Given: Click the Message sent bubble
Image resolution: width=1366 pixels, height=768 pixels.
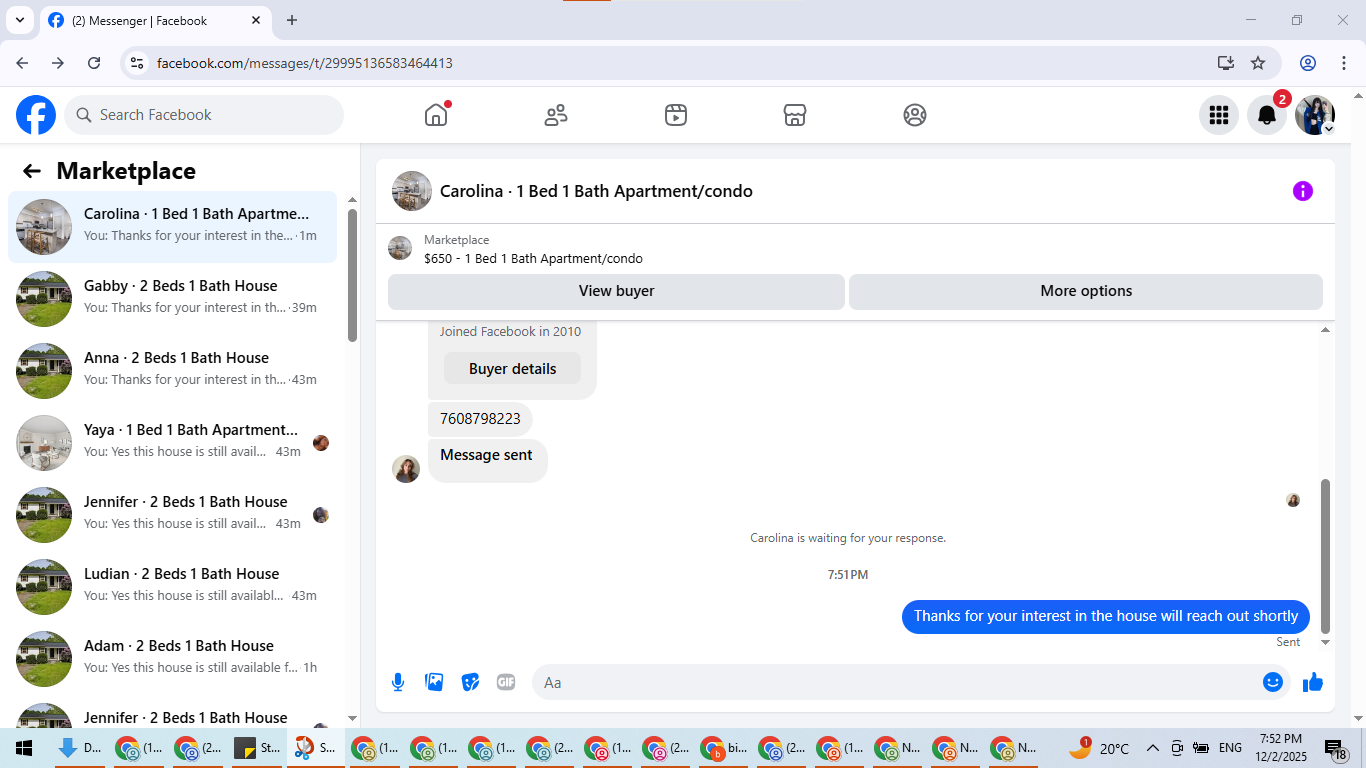Looking at the screenshot, I should coord(487,460).
